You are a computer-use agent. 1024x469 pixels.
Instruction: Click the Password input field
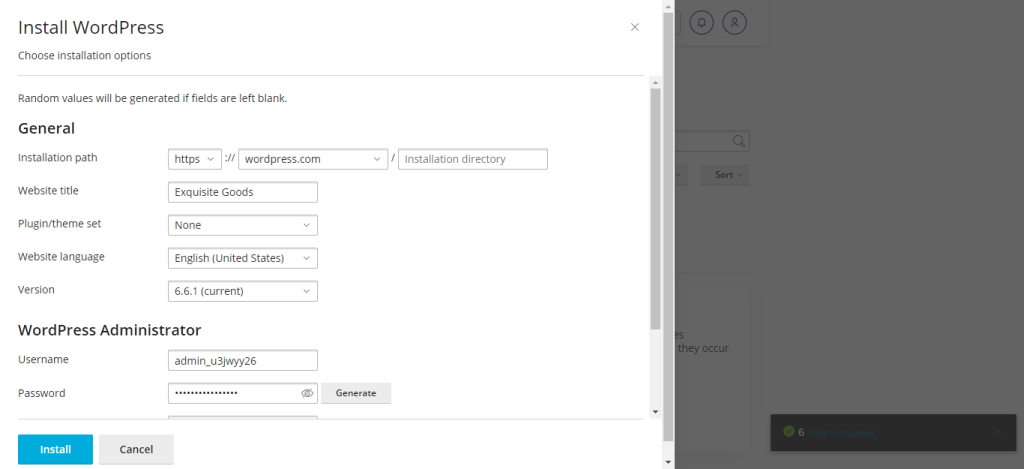(x=243, y=393)
